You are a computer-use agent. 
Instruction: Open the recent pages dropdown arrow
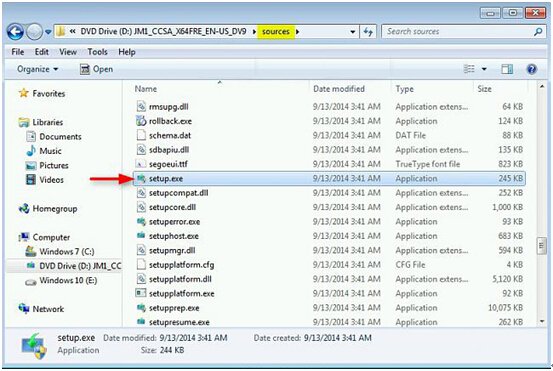(48, 32)
